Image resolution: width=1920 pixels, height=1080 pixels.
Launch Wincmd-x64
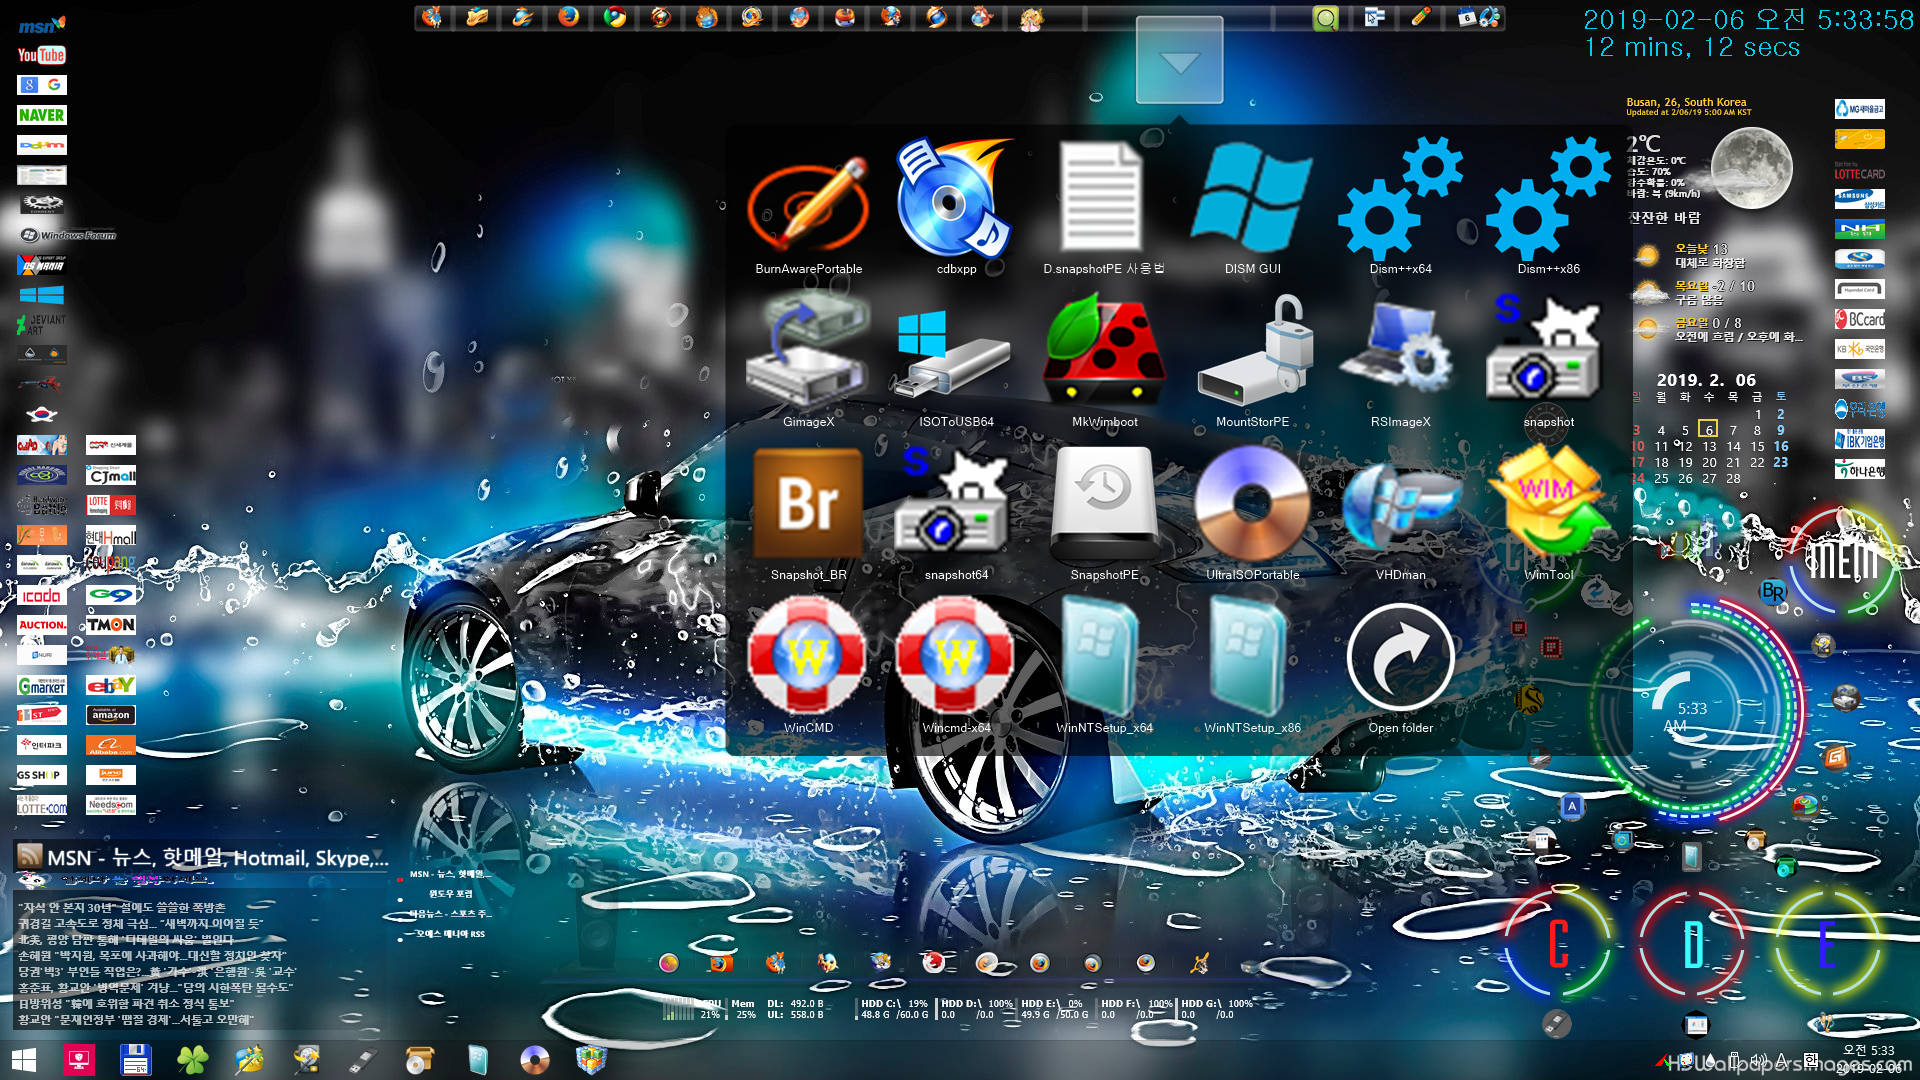coord(956,655)
